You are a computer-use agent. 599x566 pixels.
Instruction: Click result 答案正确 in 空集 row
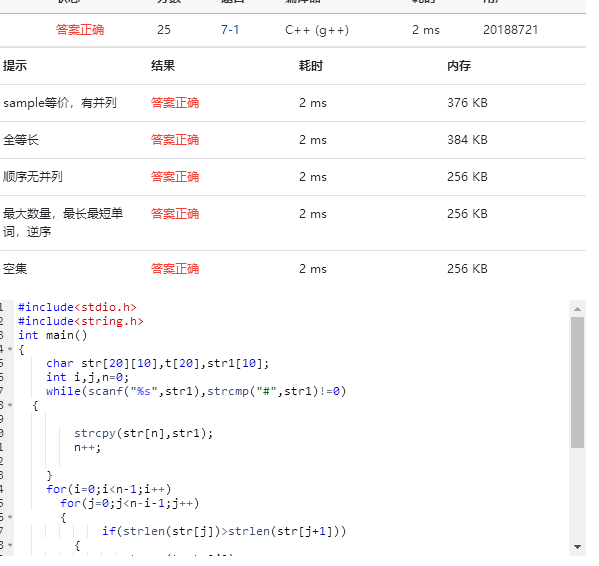click(175, 269)
